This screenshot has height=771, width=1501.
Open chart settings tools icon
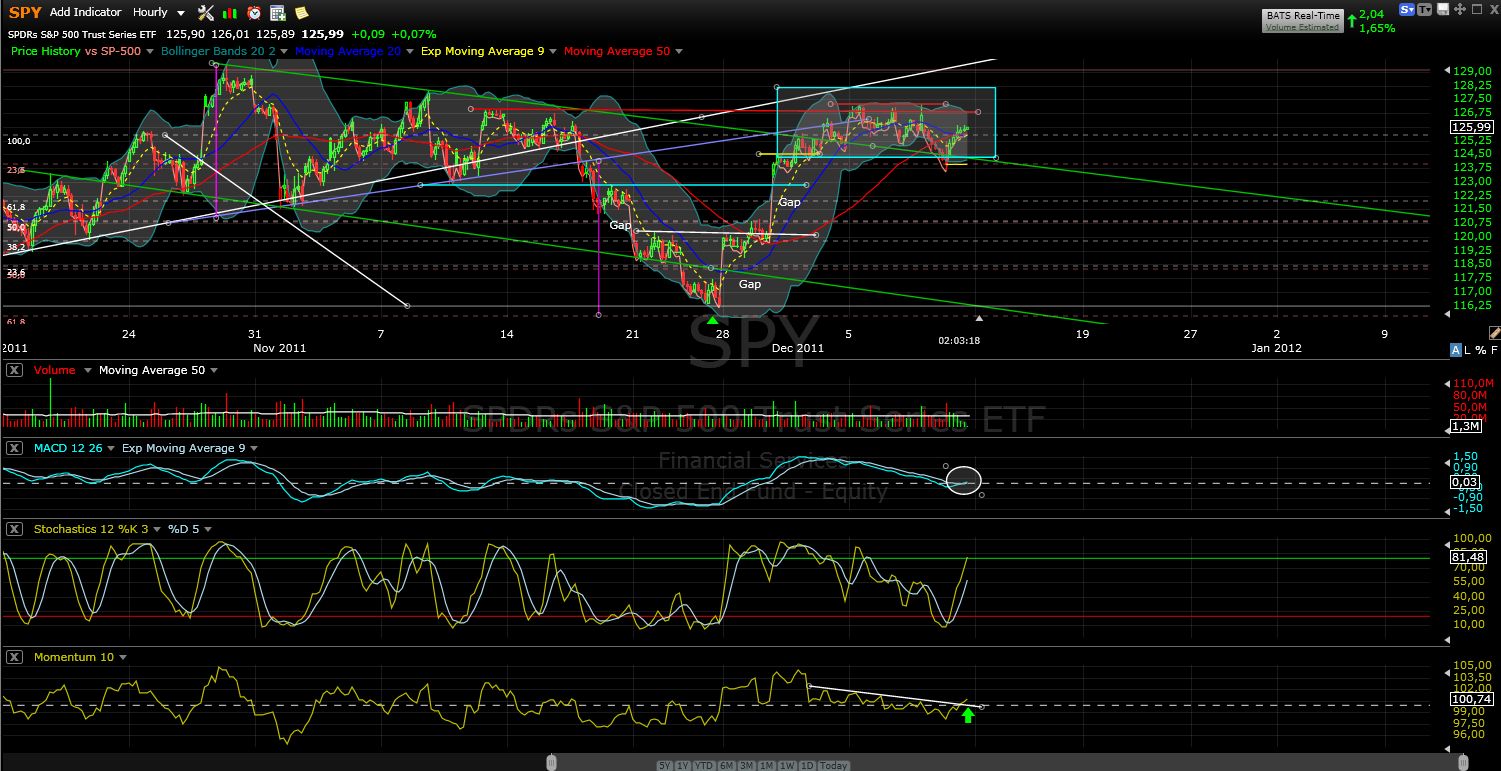click(206, 13)
